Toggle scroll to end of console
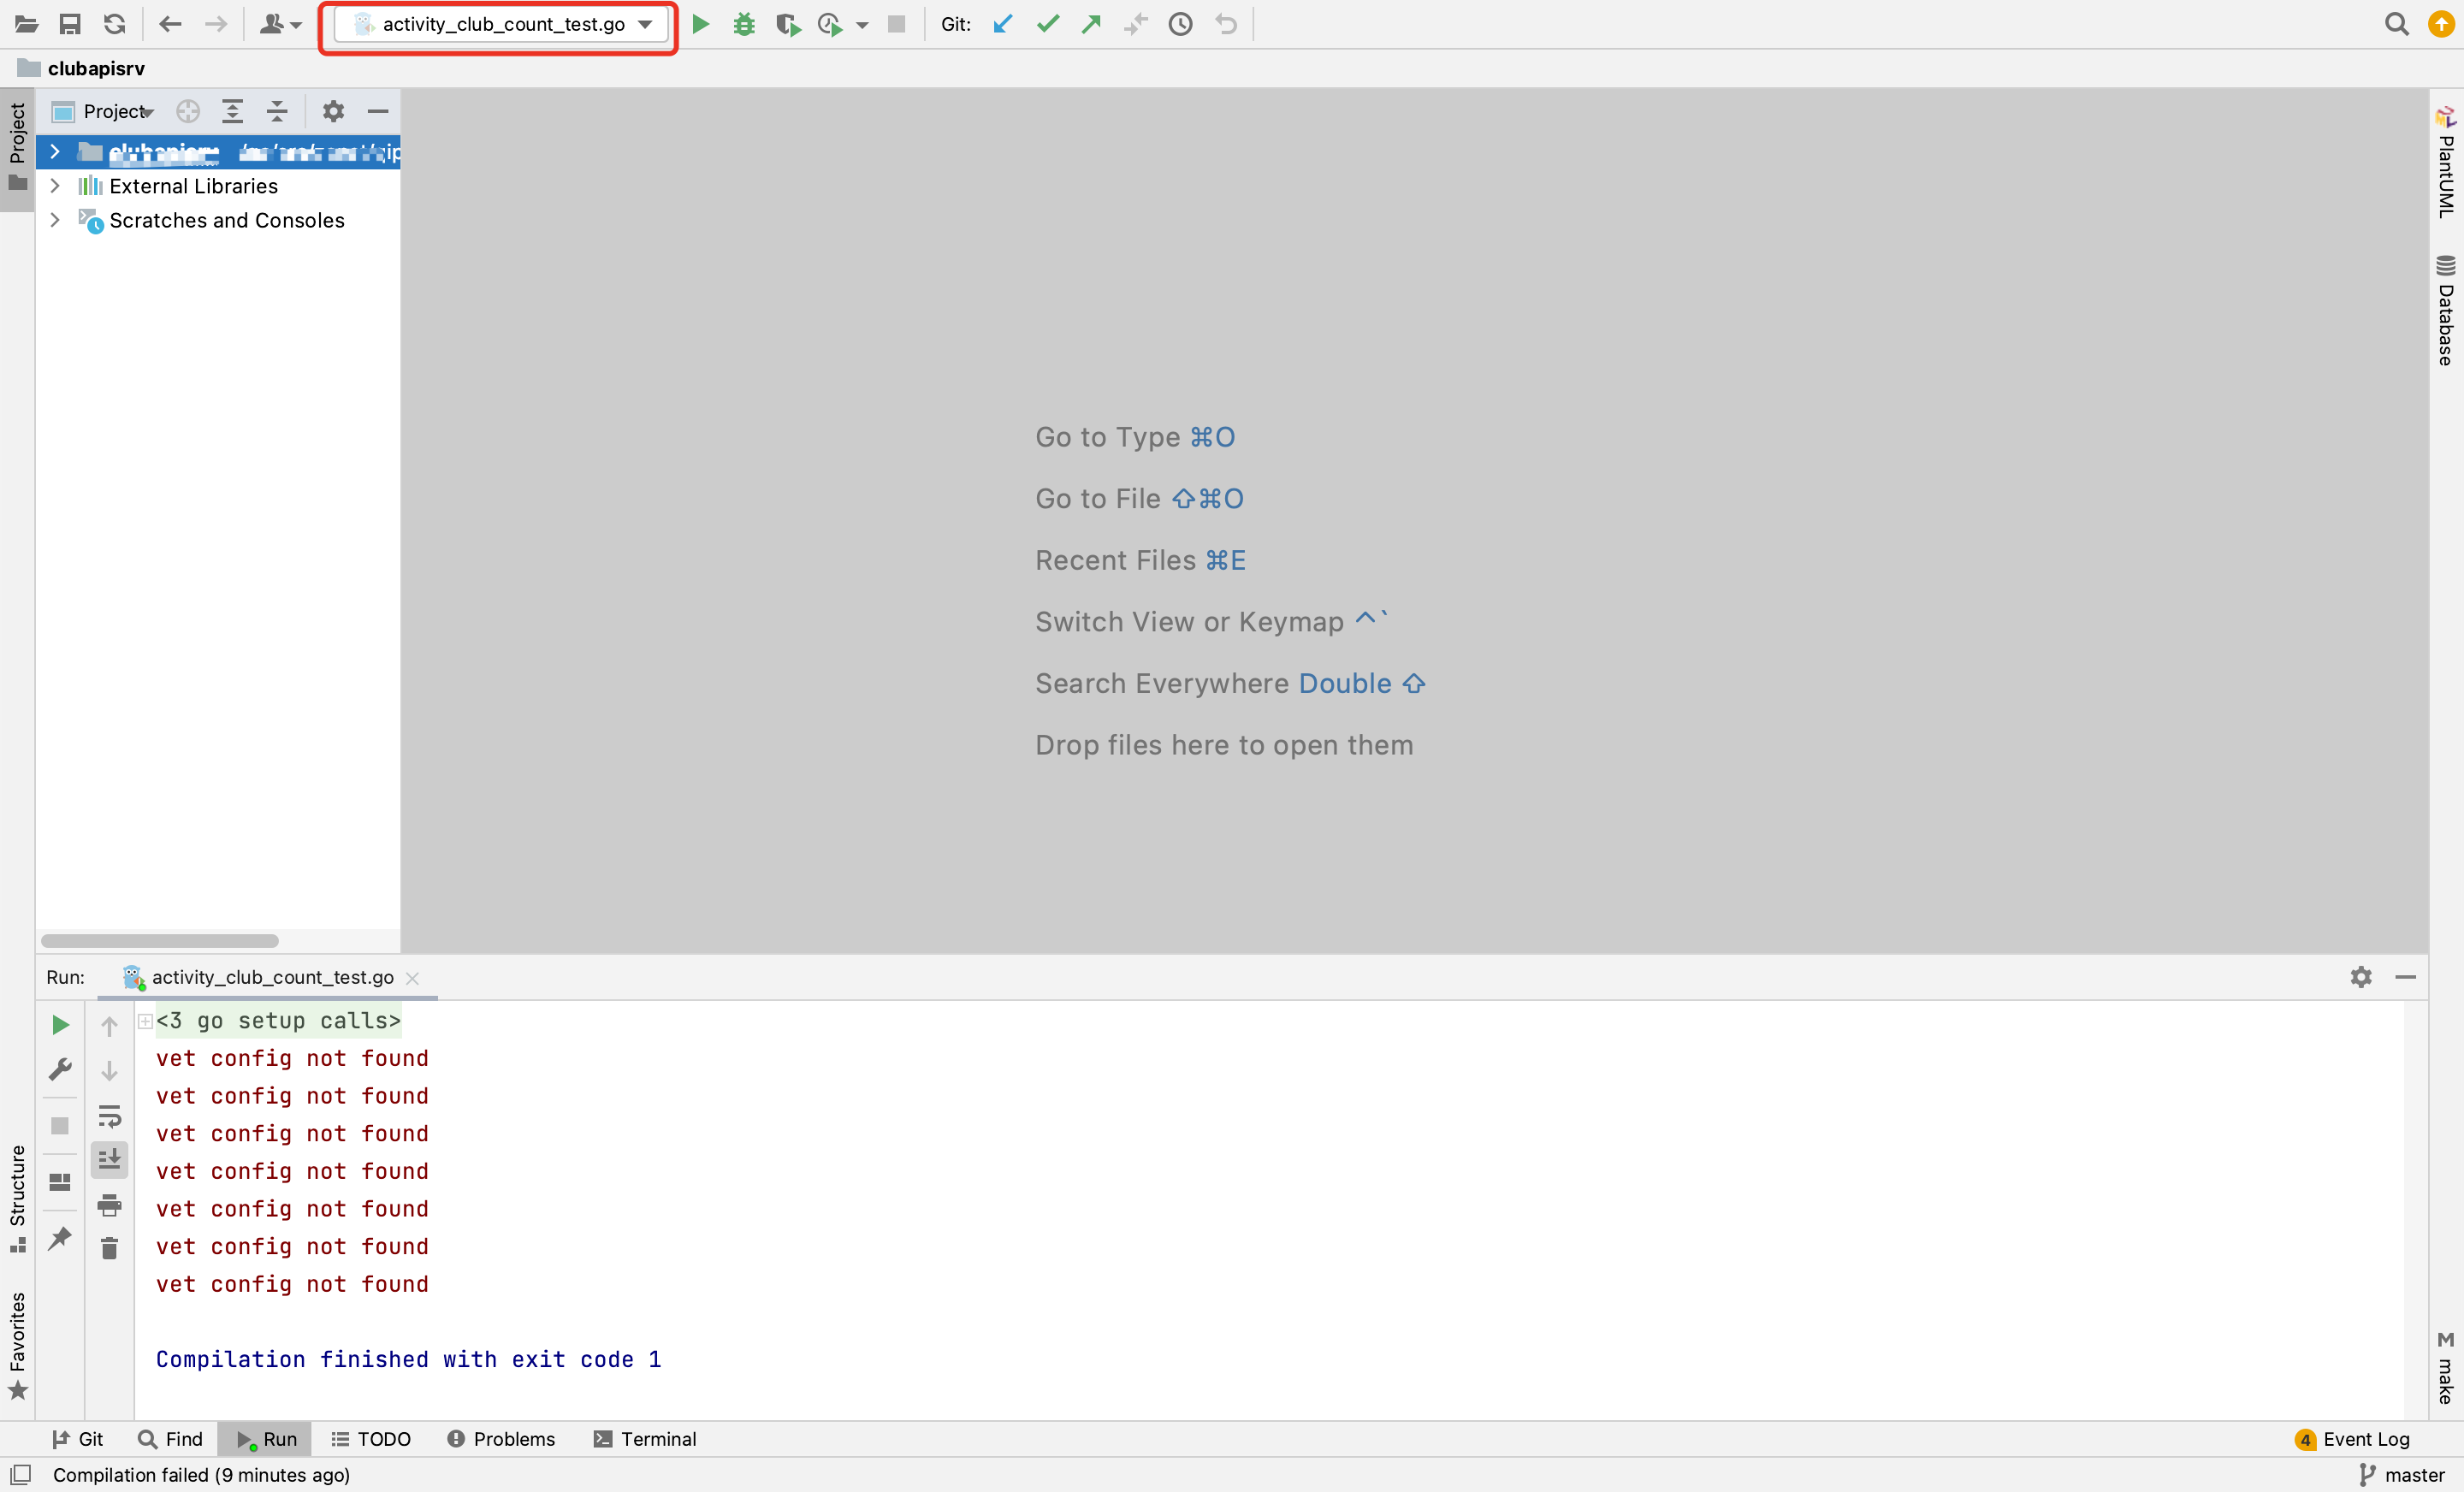This screenshot has height=1492, width=2464. click(110, 1160)
